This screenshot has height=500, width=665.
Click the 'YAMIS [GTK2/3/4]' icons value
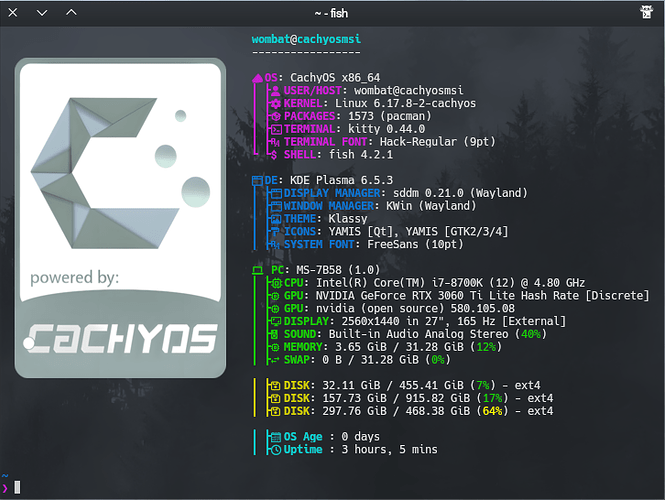[457, 232]
